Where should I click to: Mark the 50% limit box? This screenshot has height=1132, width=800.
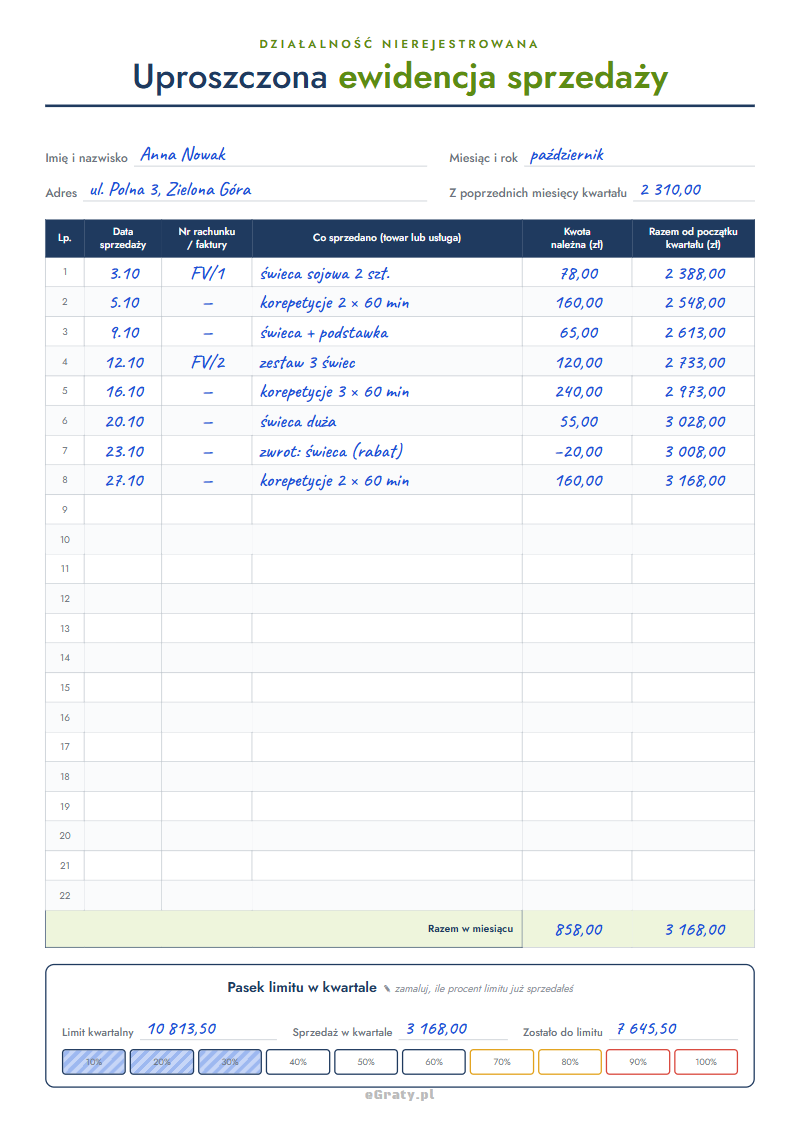(366, 1062)
